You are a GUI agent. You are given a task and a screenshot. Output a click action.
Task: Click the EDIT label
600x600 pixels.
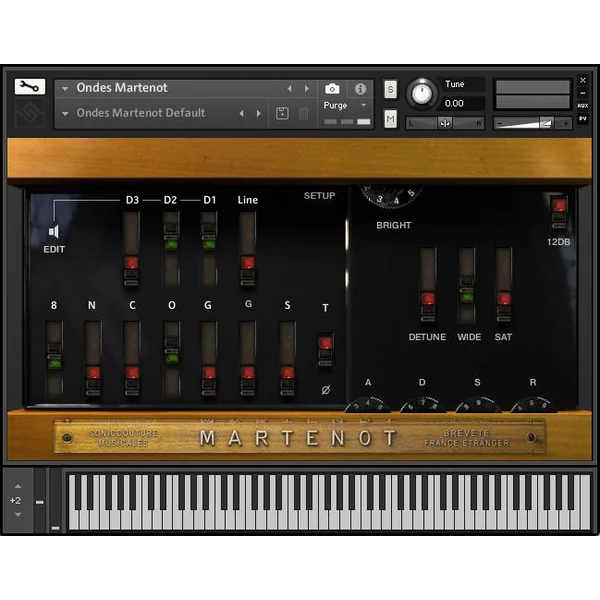[54, 249]
